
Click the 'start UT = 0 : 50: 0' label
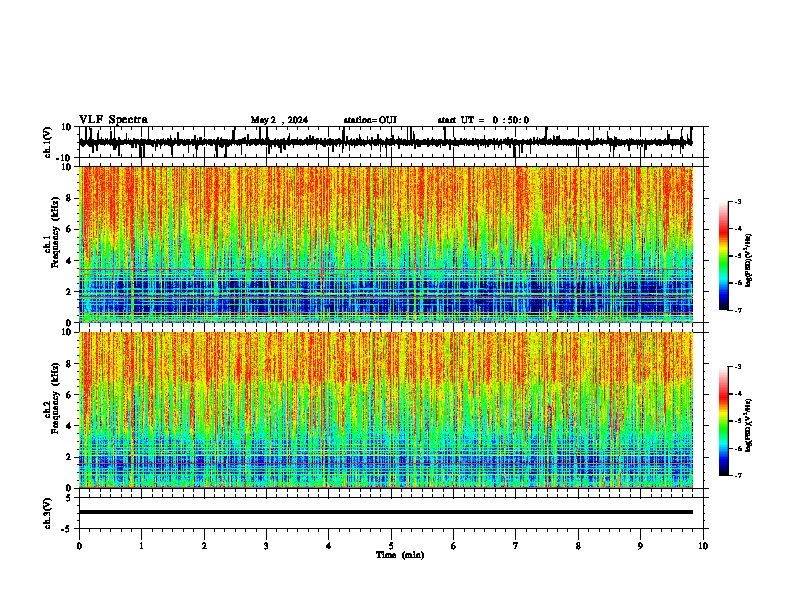(x=483, y=120)
